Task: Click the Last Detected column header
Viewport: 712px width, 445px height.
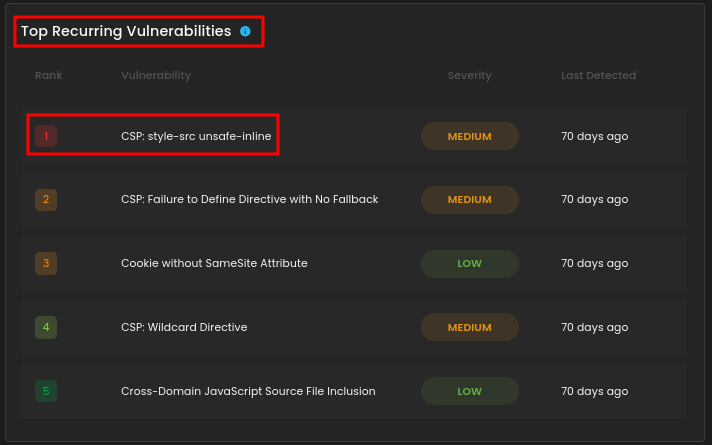Action: coord(598,76)
